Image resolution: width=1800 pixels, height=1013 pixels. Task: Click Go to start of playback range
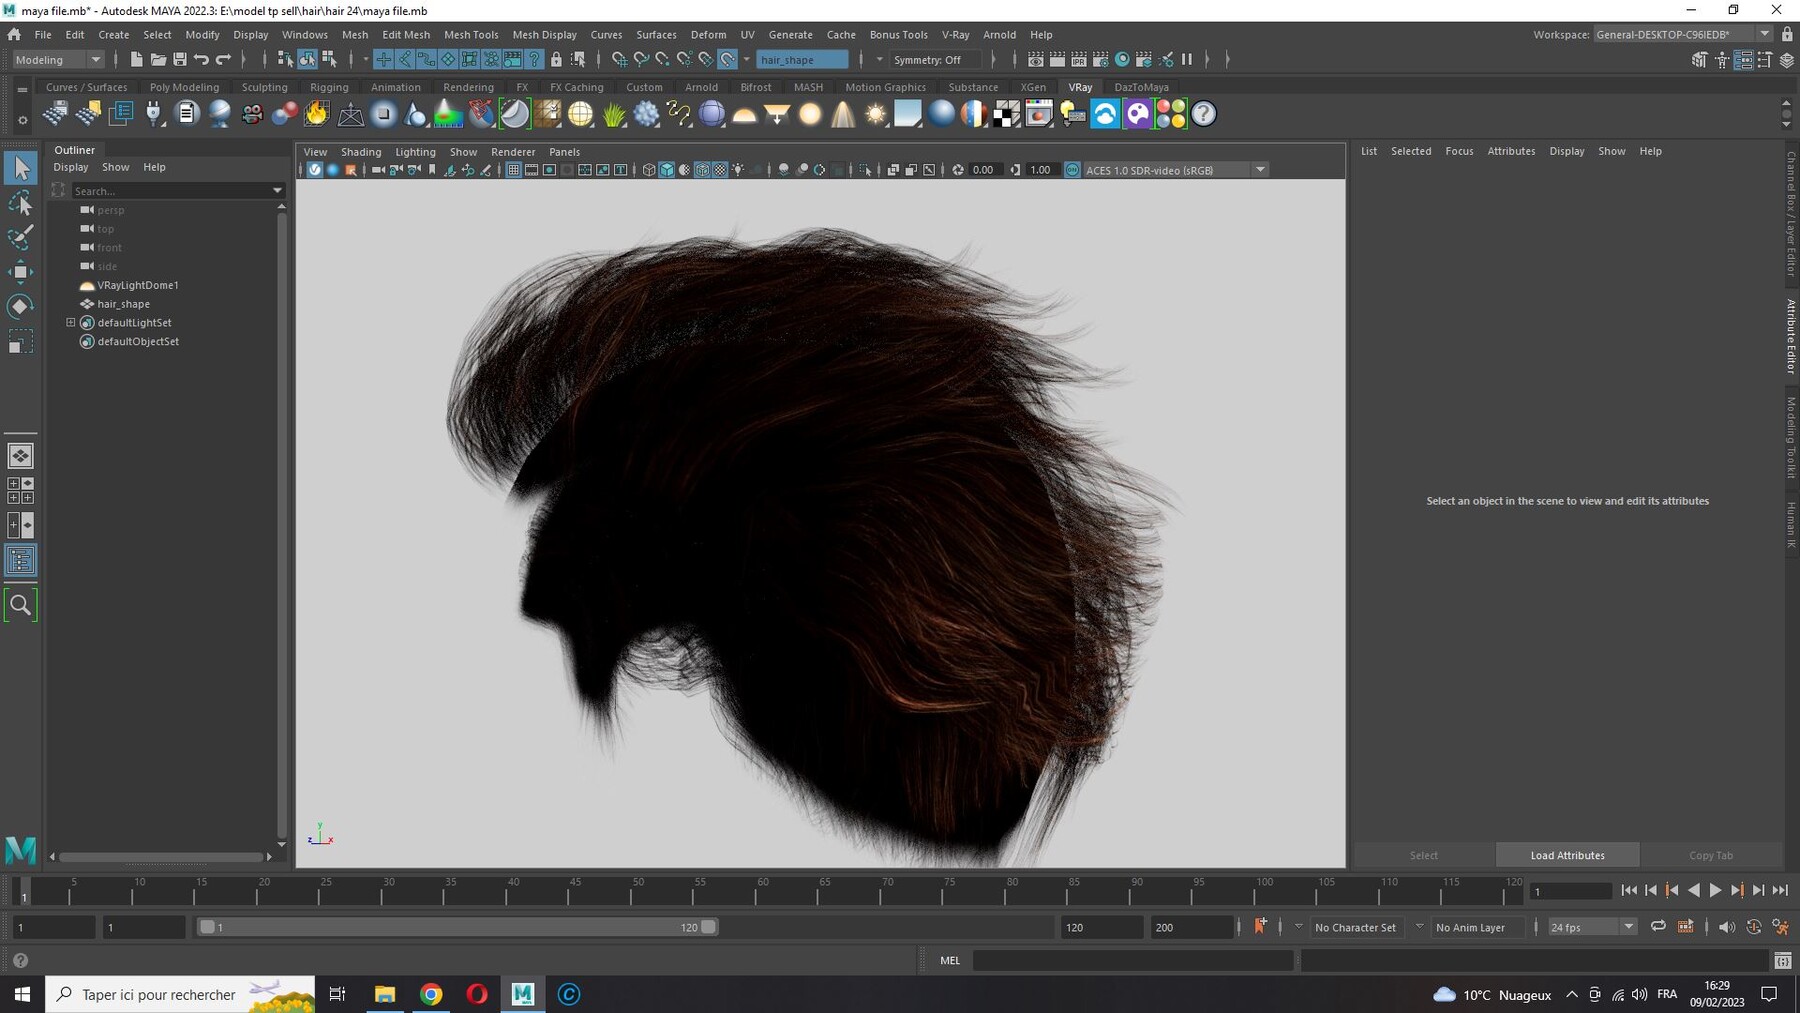pyautogui.click(x=1629, y=890)
